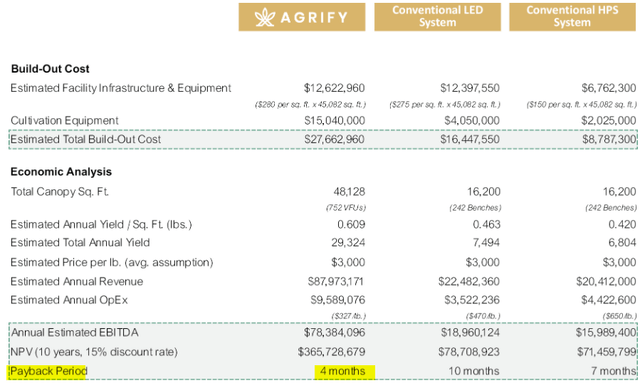640x388 pixels.
Task: Click (242 Benches) under LED System
Action: click(x=475, y=208)
